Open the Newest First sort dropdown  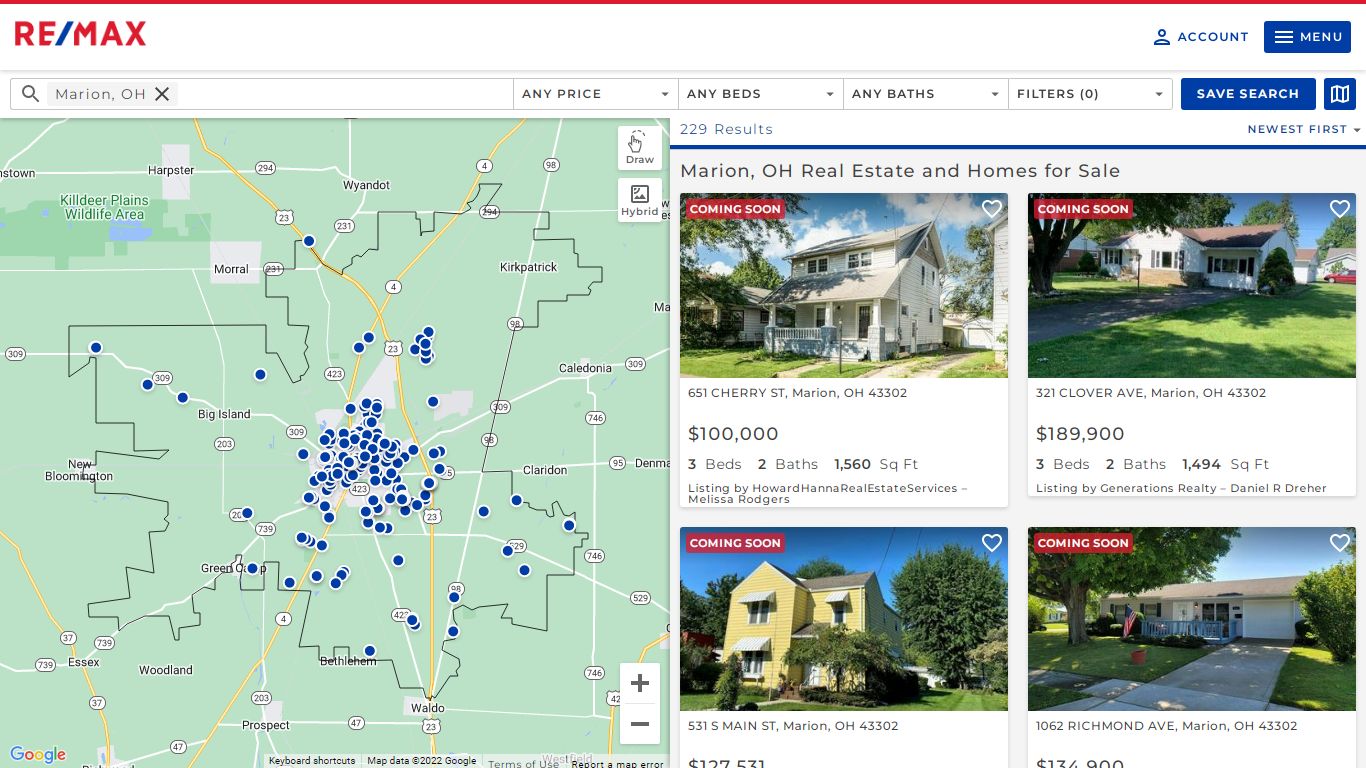1304,129
